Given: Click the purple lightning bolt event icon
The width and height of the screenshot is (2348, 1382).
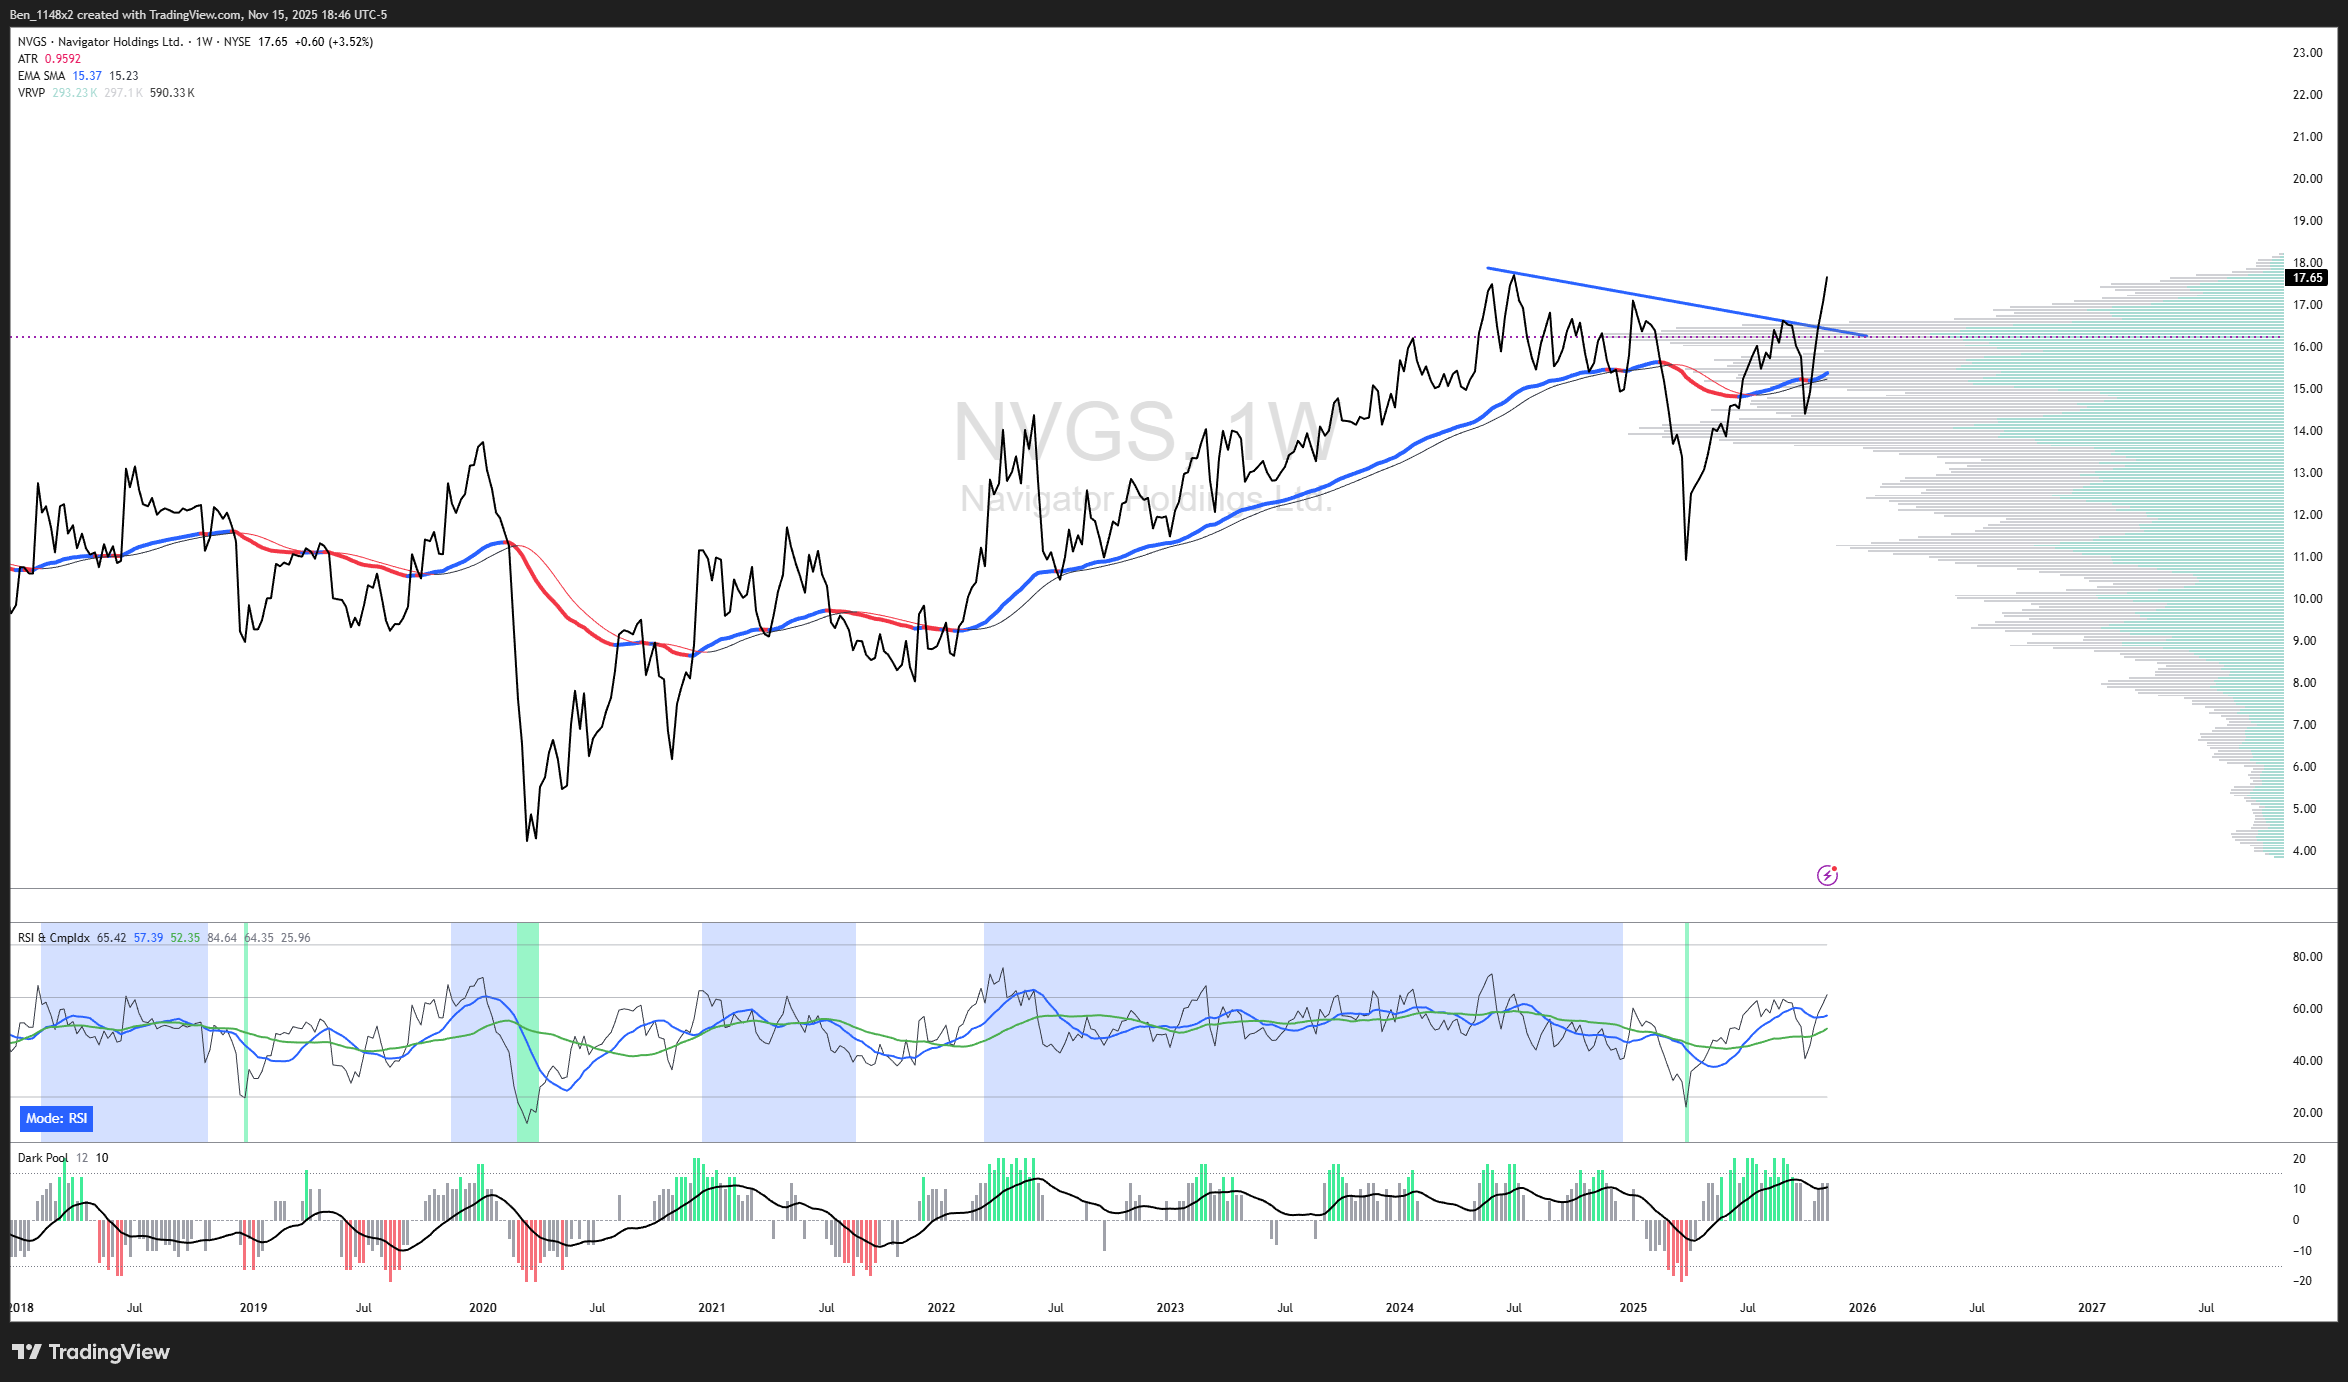Looking at the screenshot, I should [x=1827, y=876].
